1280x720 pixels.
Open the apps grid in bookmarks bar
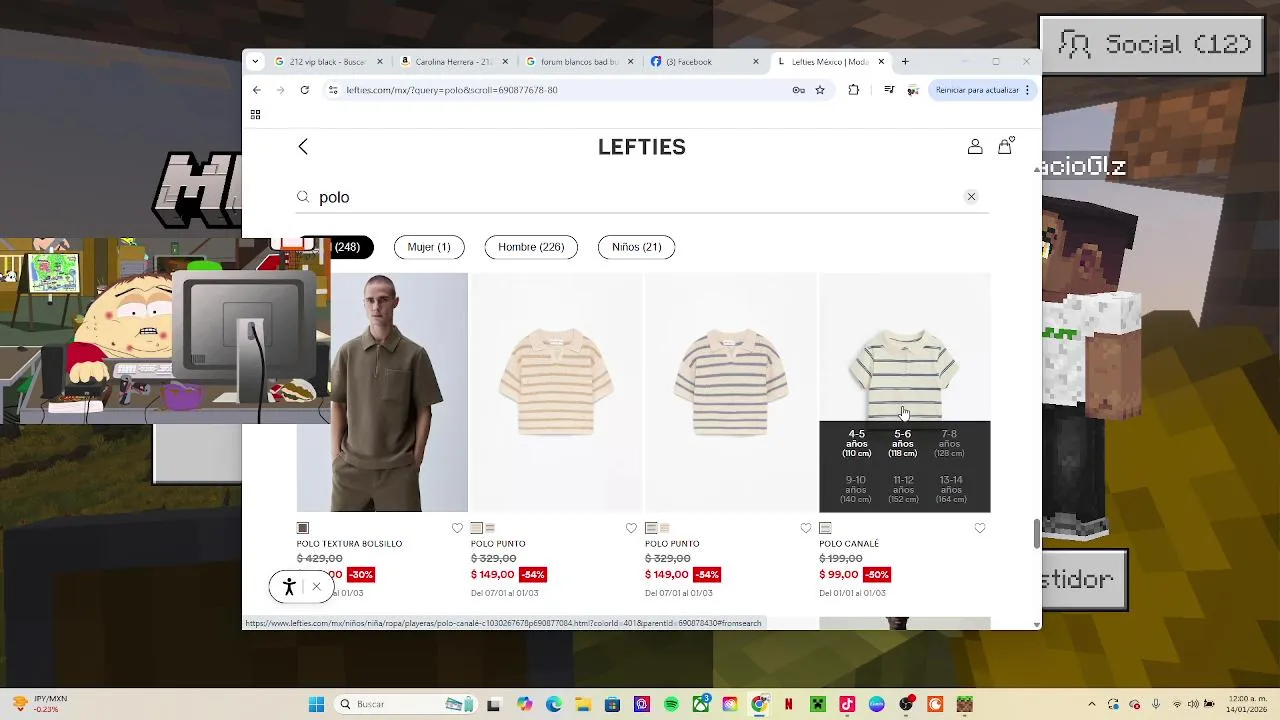(255, 115)
